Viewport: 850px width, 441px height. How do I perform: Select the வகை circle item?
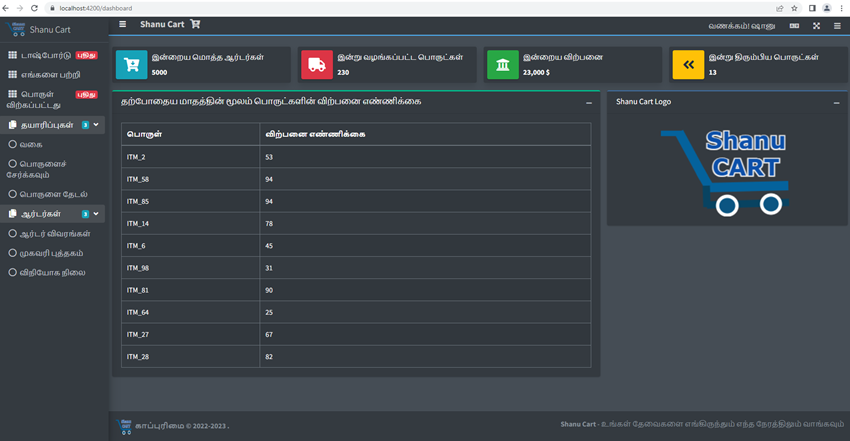[12, 144]
